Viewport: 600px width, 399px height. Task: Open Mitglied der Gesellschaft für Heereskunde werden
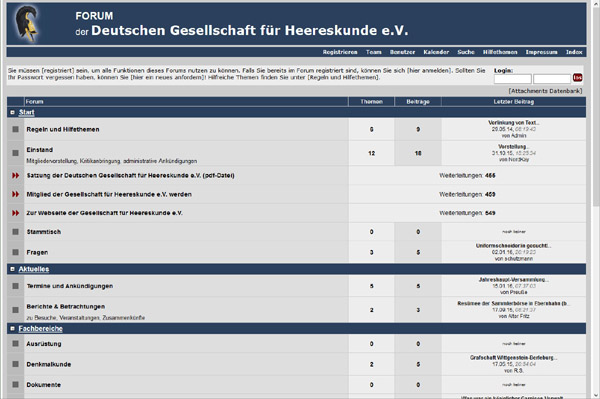click(x=109, y=194)
